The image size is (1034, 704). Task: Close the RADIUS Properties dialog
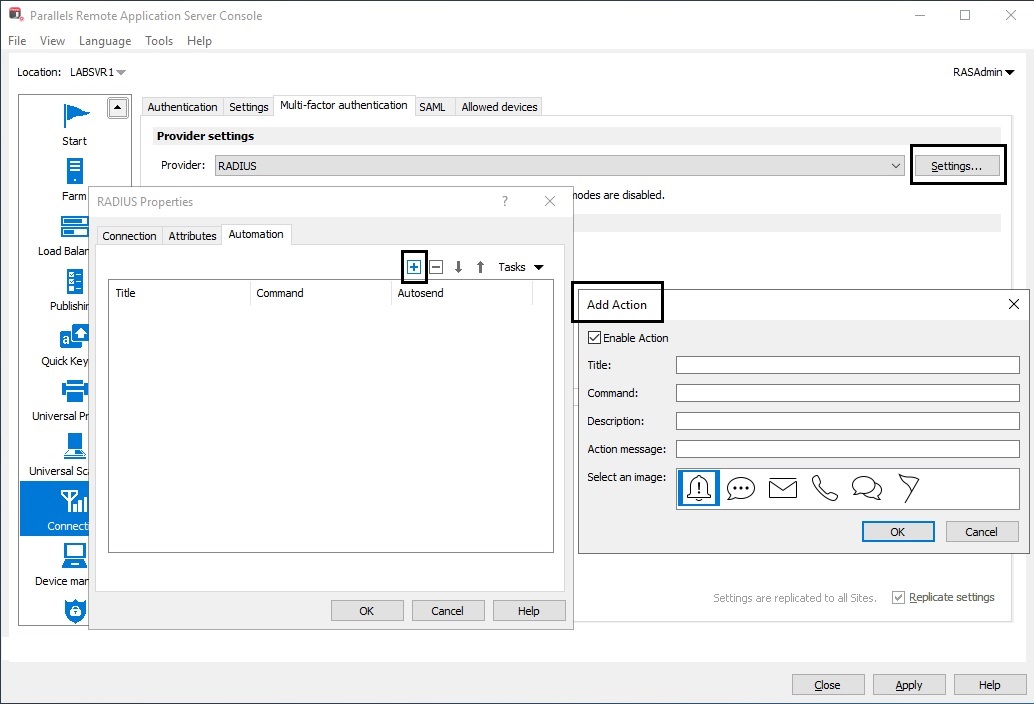[x=550, y=201]
